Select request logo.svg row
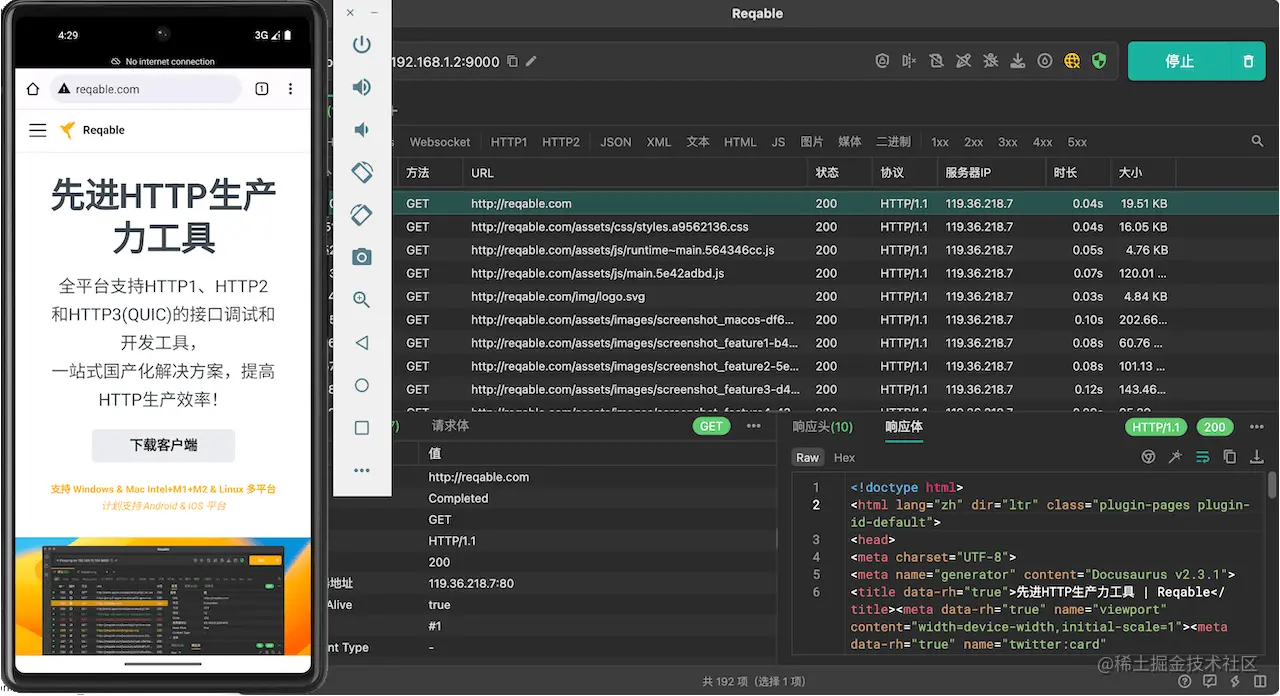Screen dimensions: 1280x696 pos(802,296)
